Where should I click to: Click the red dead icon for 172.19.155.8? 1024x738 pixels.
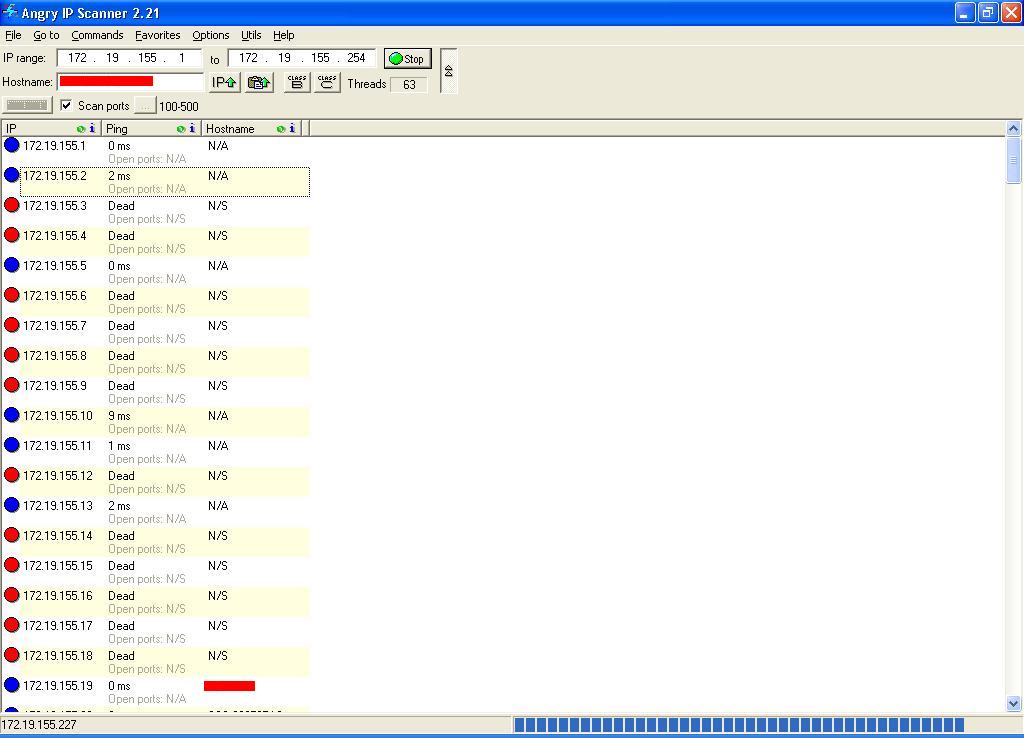(12, 355)
